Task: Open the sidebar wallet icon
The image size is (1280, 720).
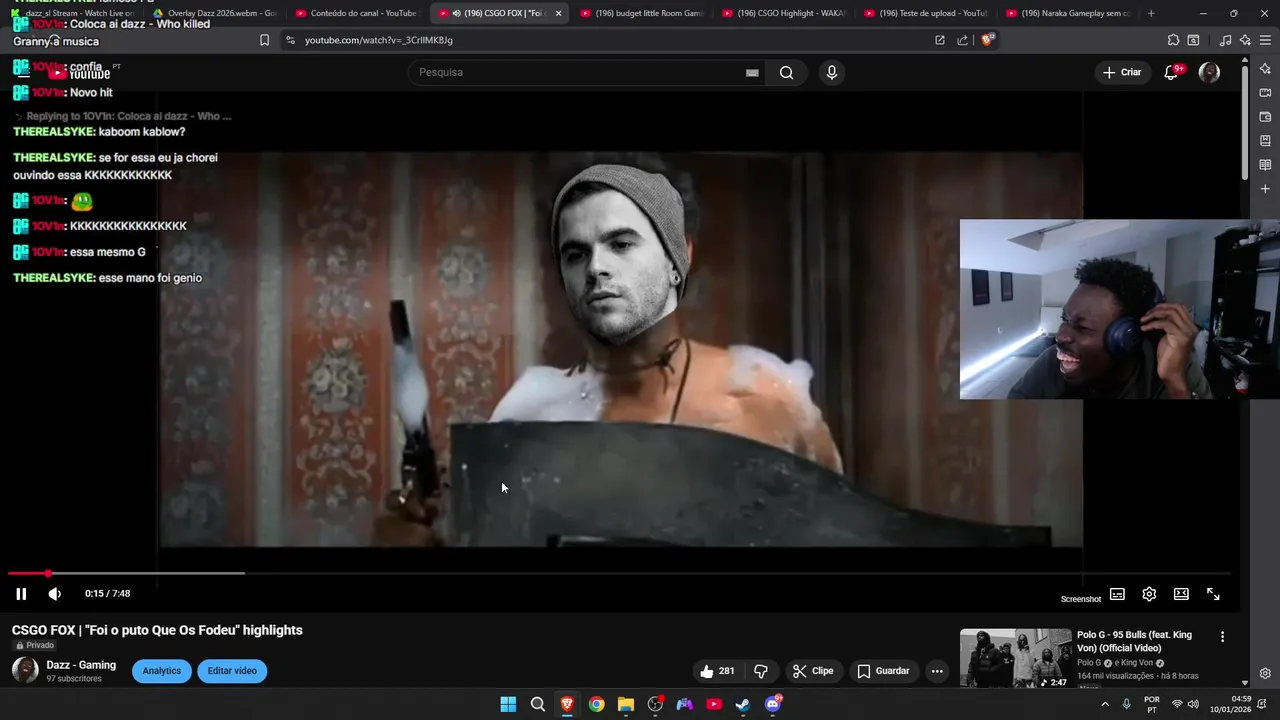Action: 1265,117
